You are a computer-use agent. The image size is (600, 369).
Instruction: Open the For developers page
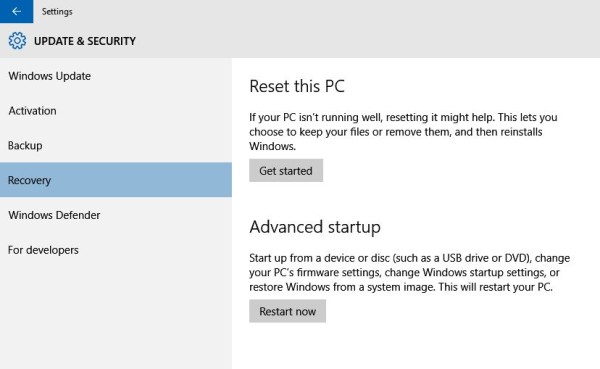116,250
